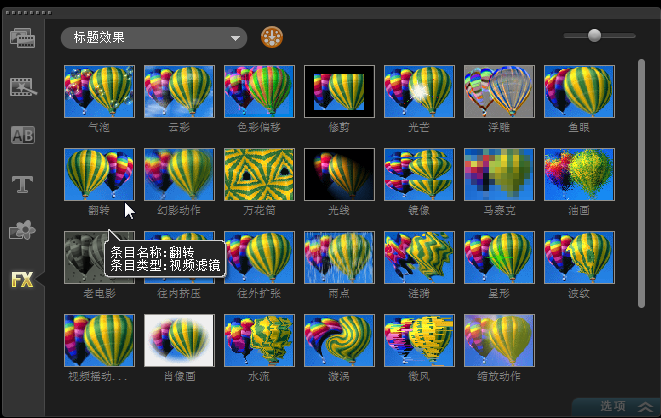Select the 漩涡 whirlpool filter thumbnail
The height and width of the screenshot is (418, 661).
coord(339,340)
